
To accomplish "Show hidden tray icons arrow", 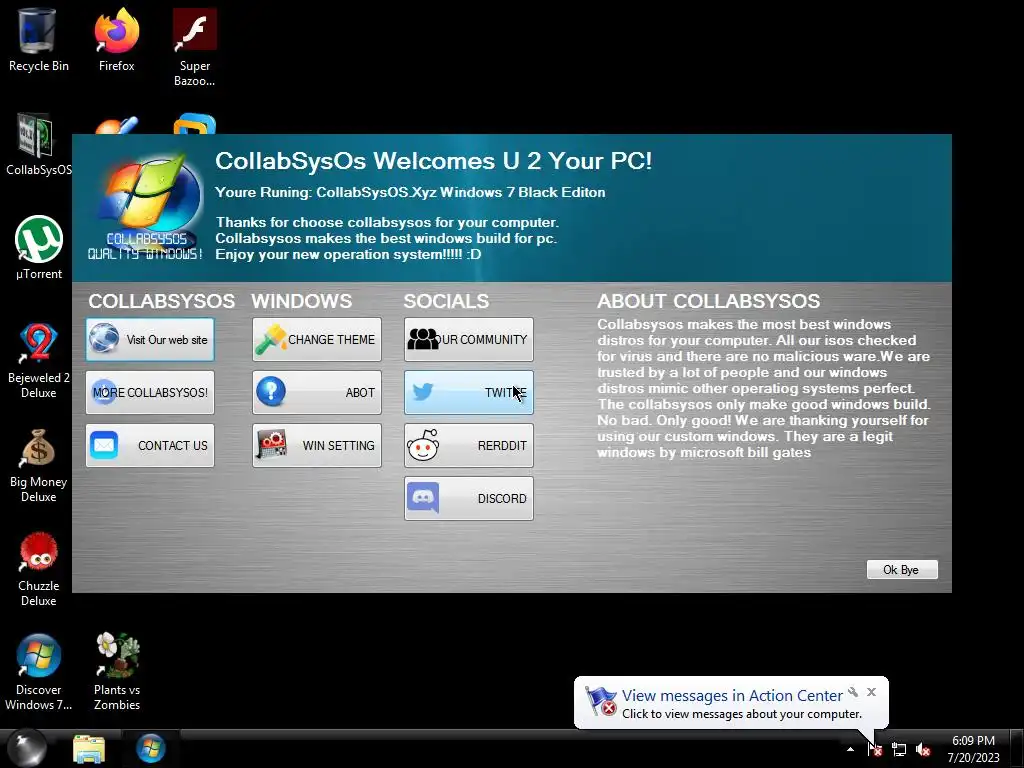I will pyautogui.click(x=850, y=749).
